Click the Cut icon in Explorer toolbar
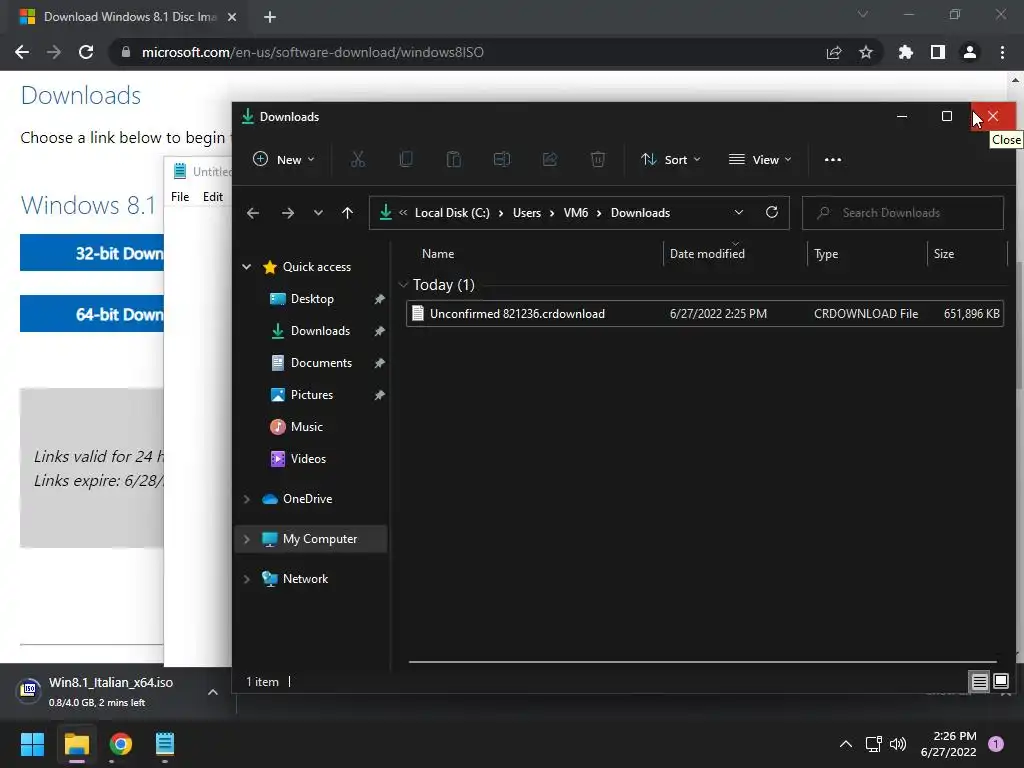 click(358, 159)
